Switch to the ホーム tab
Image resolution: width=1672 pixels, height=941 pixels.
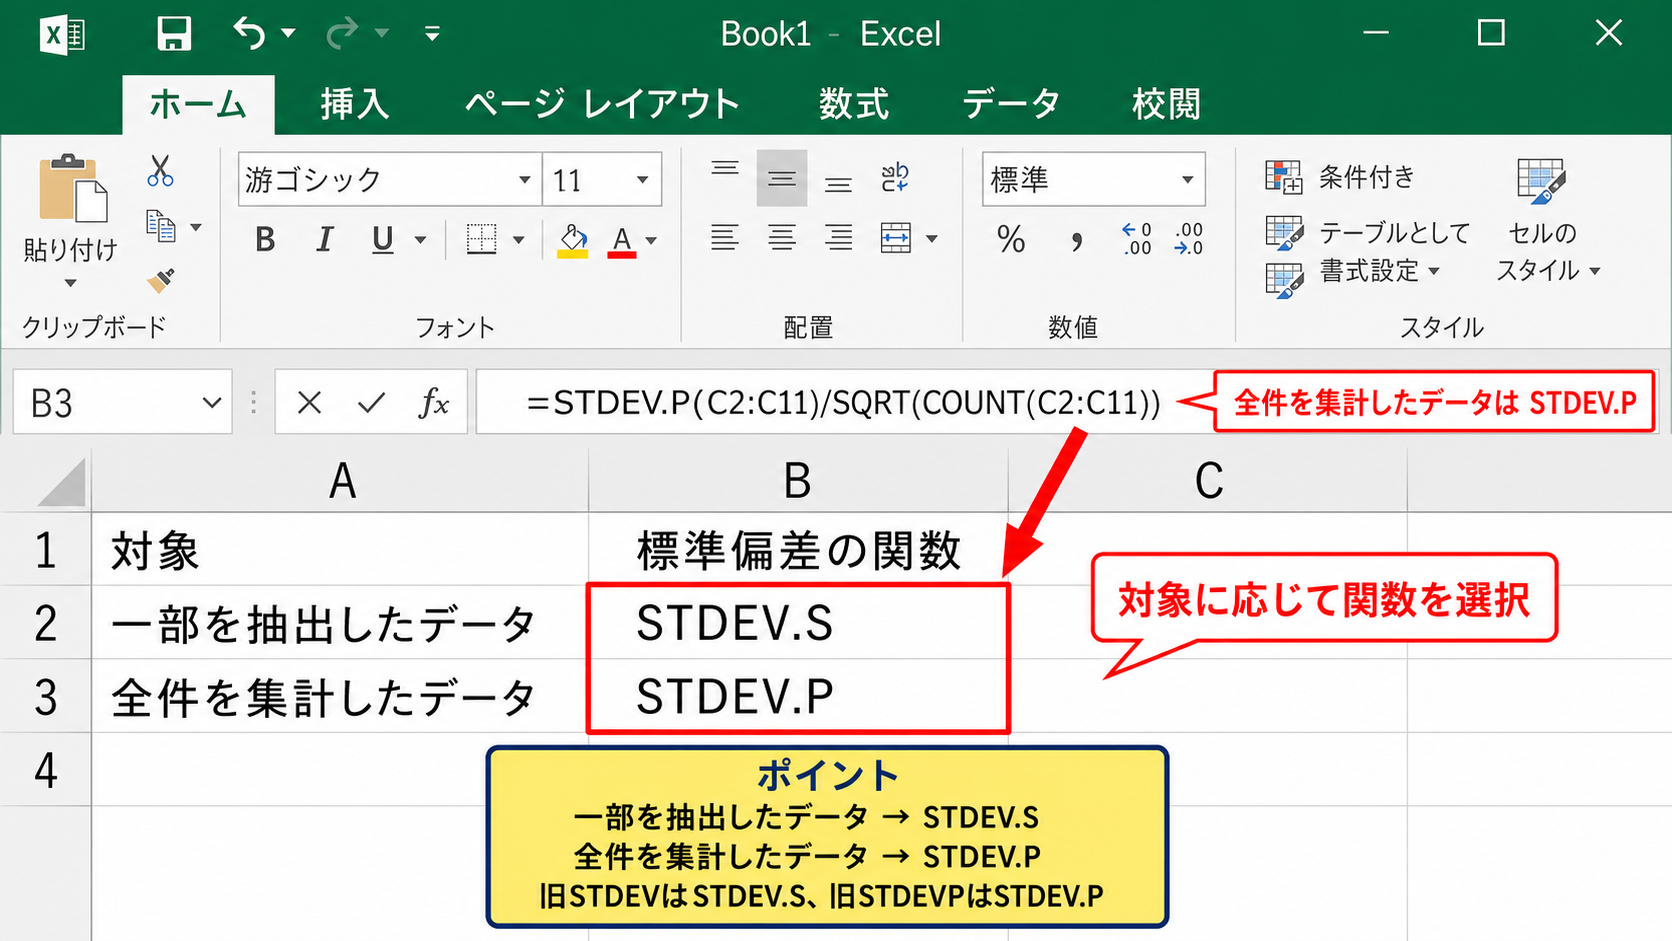[198, 104]
